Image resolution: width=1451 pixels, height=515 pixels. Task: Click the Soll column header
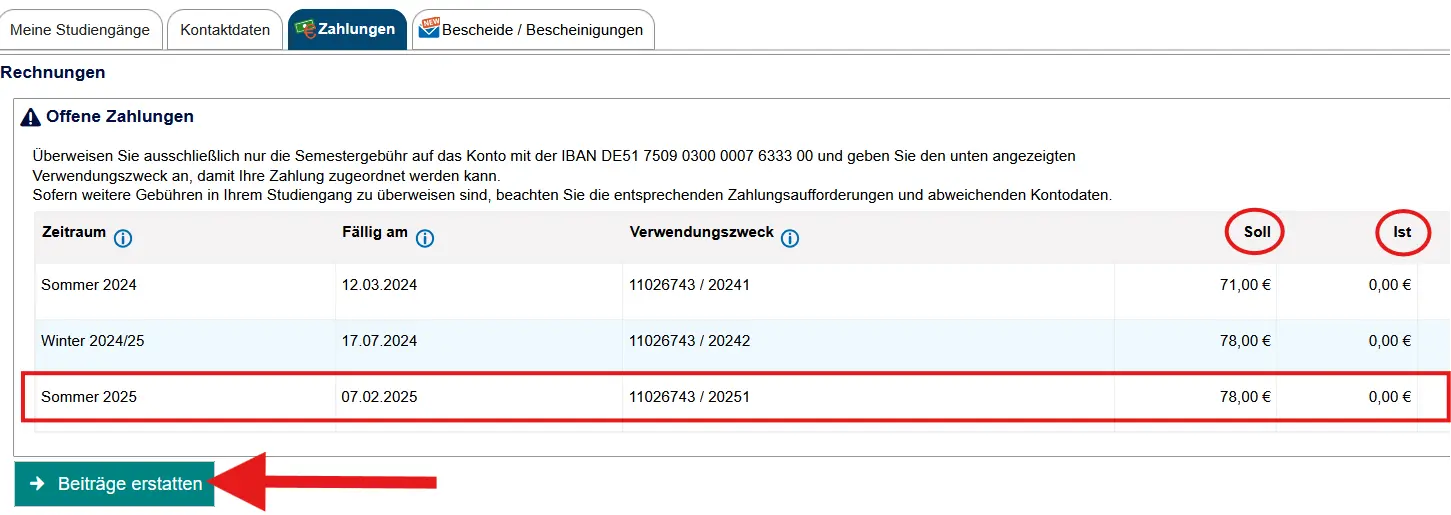point(1256,232)
